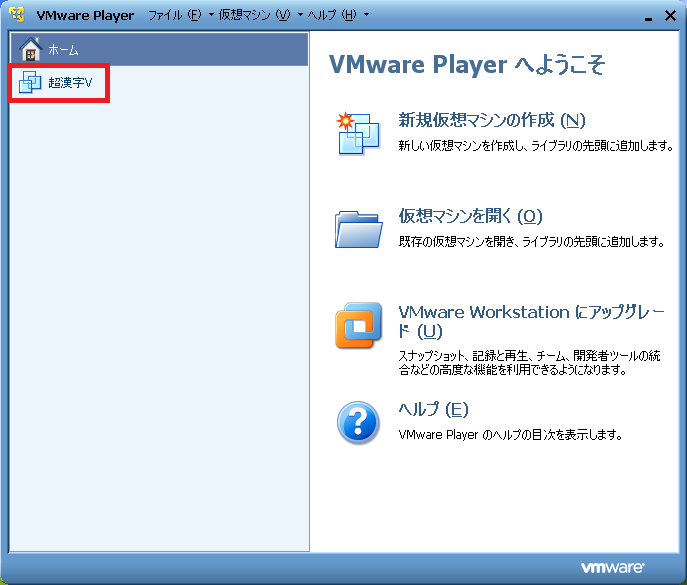Click the 超漢字V virtual machine icon

click(30, 82)
